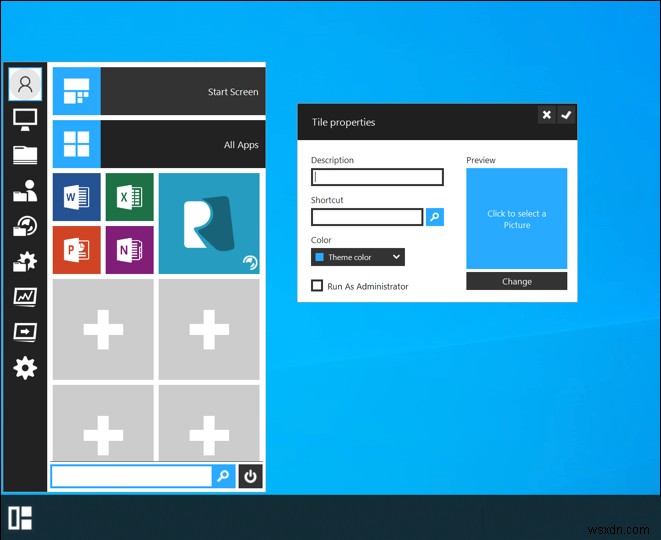This screenshot has width=661, height=540.
Task: Cancel Tile properties with X button
Action: click(x=547, y=115)
